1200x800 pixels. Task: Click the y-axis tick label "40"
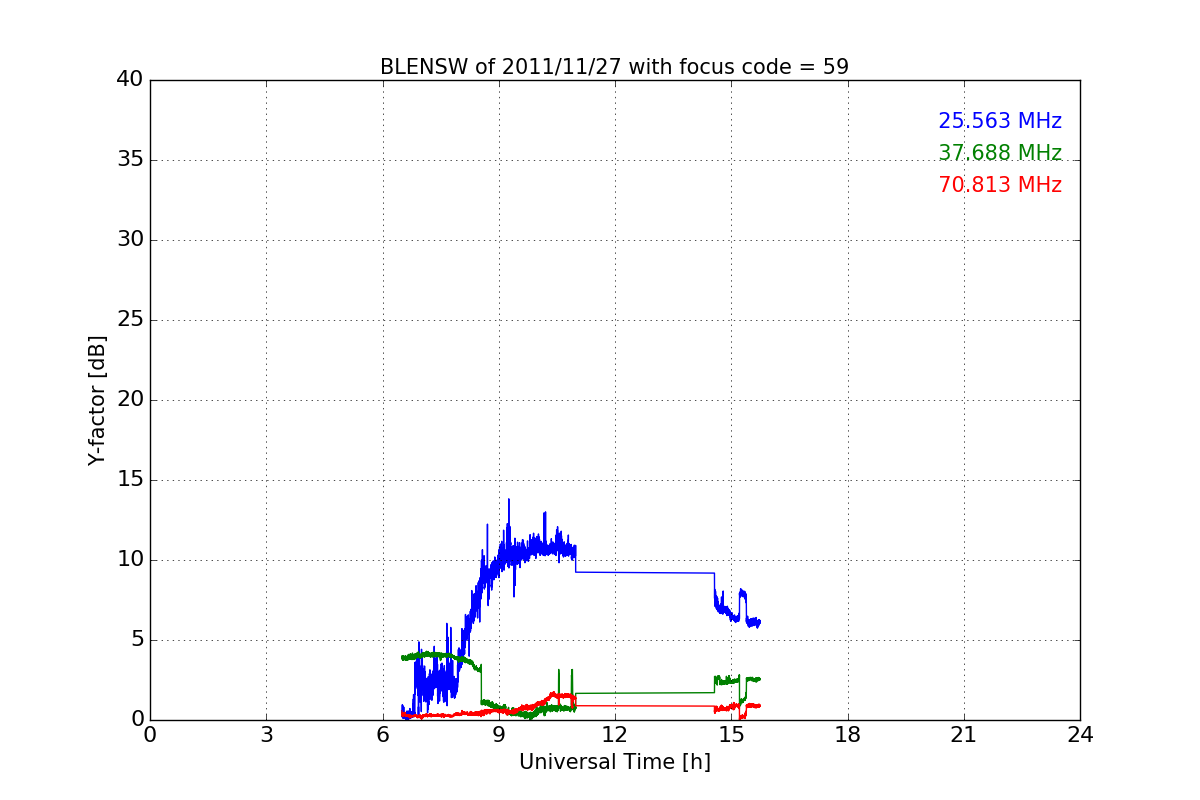point(130,80)
